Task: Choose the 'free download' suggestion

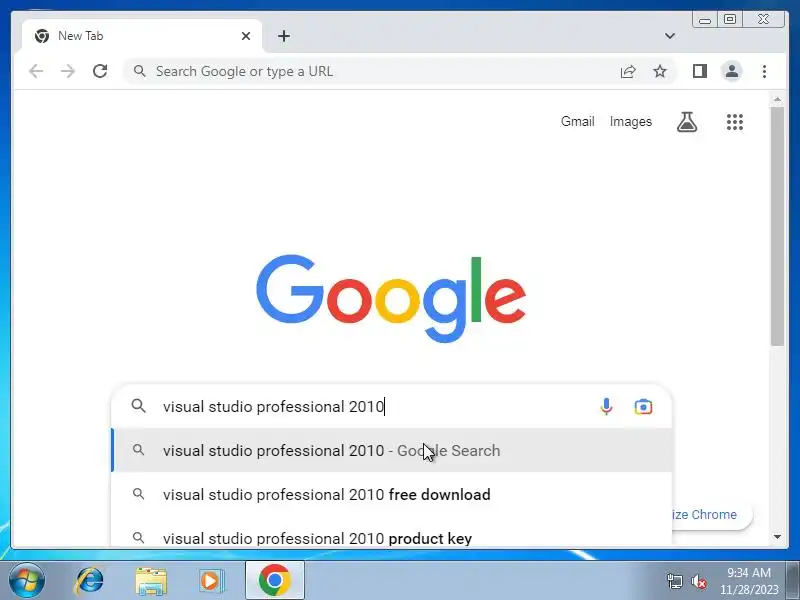Action: pyautogui.click(x=391, y=494)
